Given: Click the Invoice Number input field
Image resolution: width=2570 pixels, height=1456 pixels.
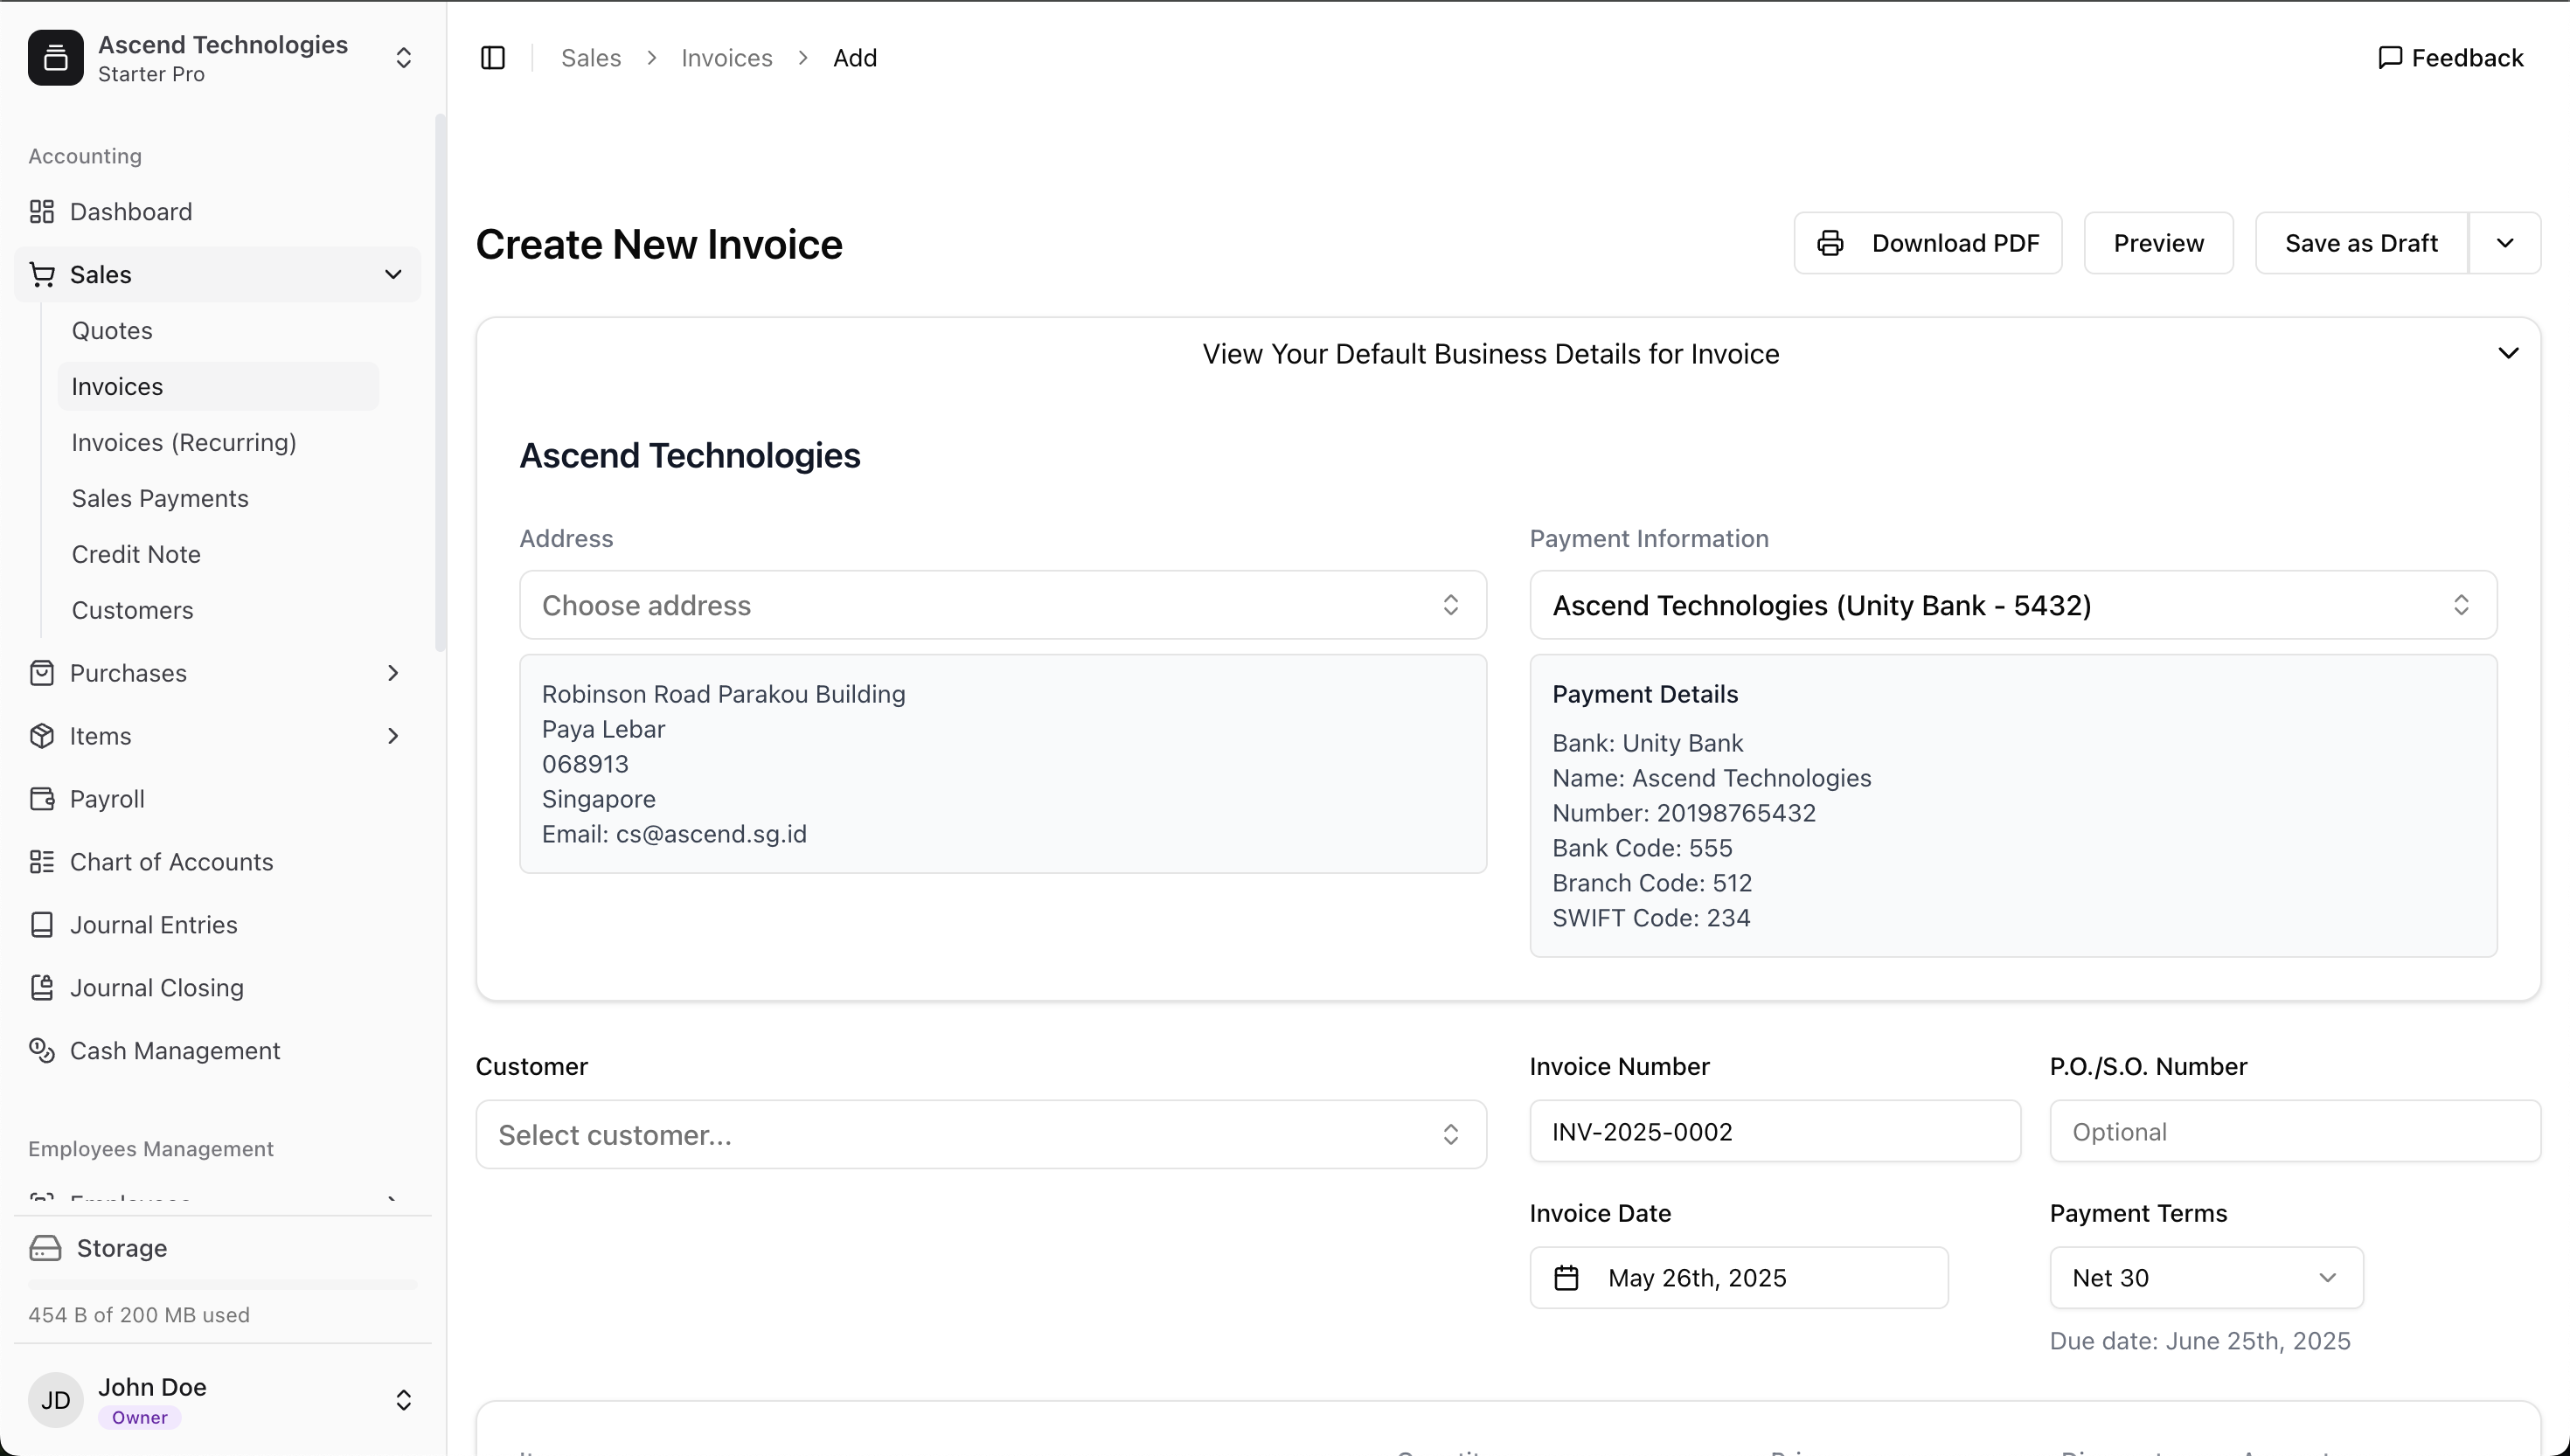Looking at the screenshot, I should (1775, 1132).
